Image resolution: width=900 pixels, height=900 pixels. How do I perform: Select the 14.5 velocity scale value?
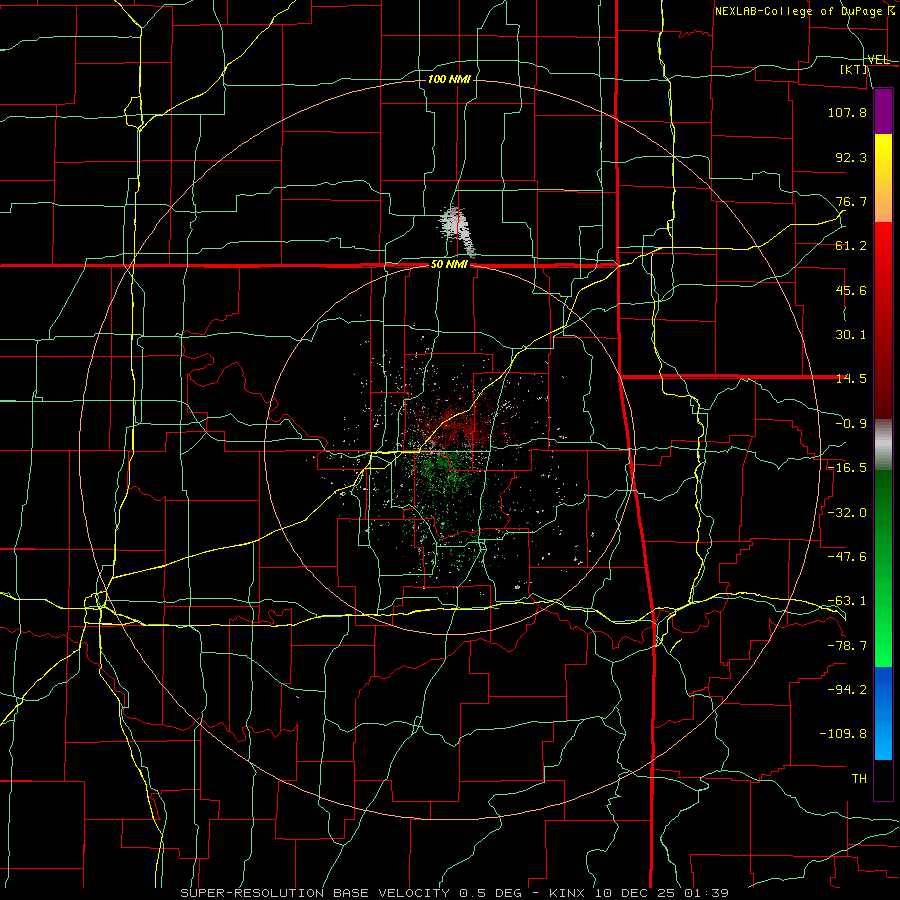851,379
